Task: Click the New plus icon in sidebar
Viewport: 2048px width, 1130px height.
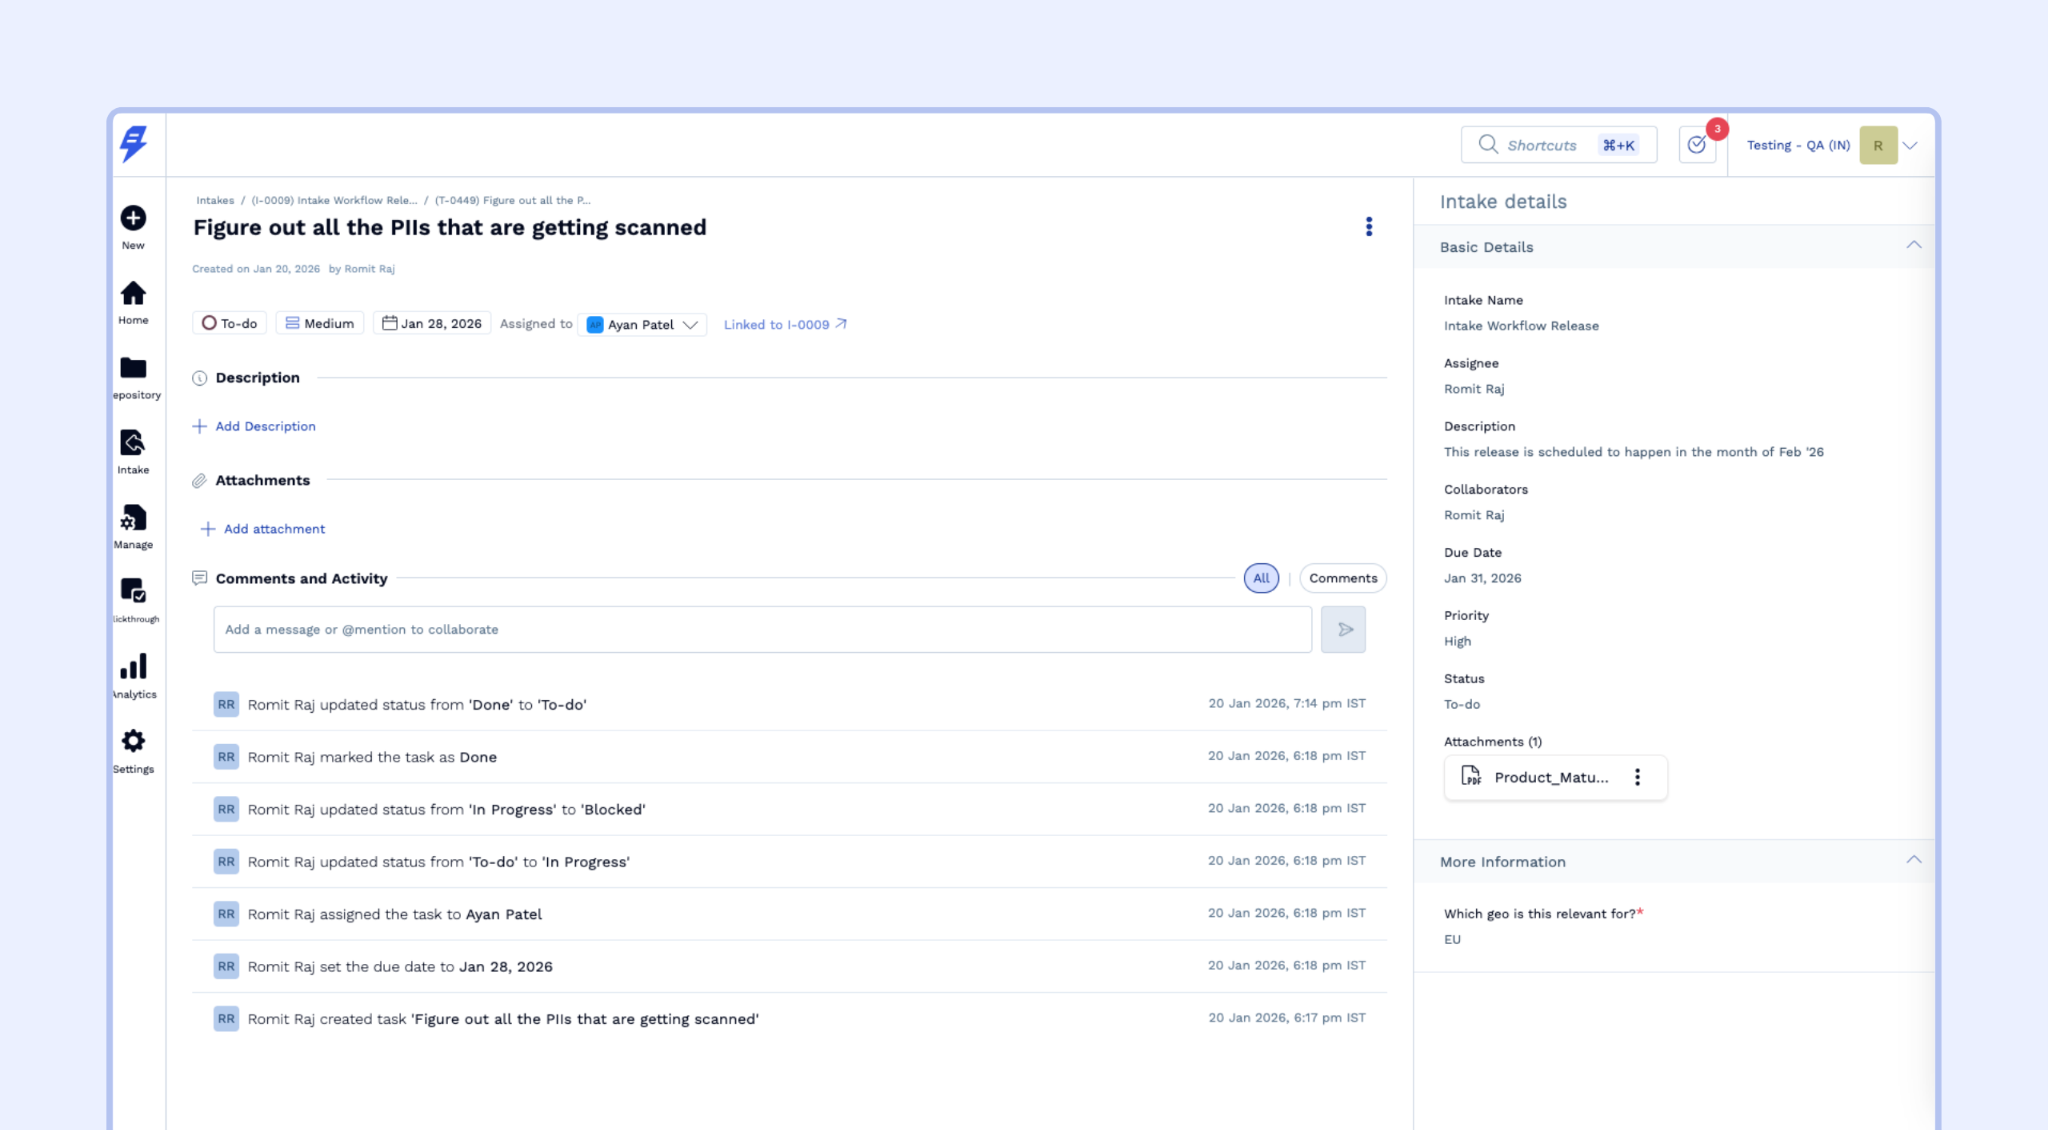Action: 133,218
